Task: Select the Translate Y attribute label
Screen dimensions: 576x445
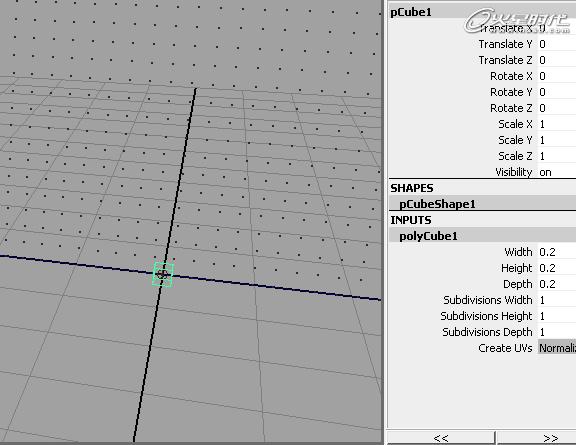Action: point(505,44)
